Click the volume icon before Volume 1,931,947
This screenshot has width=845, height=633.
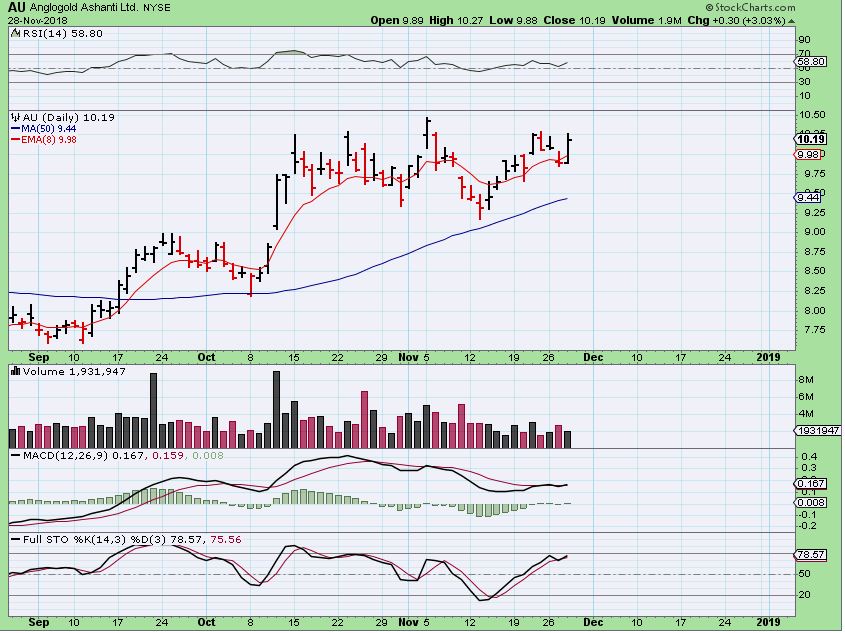click(x=16, y=371)
